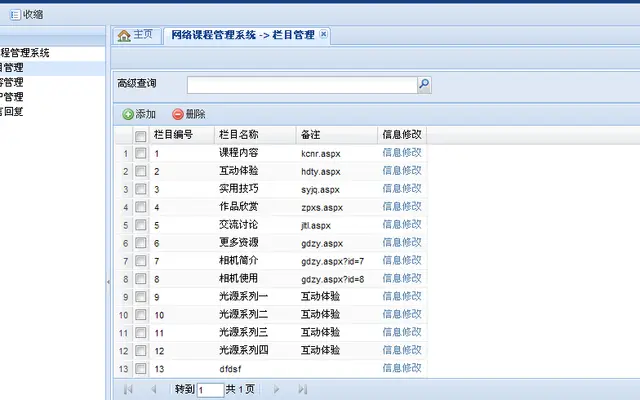Go to last page pager icon

coord(302,389)
